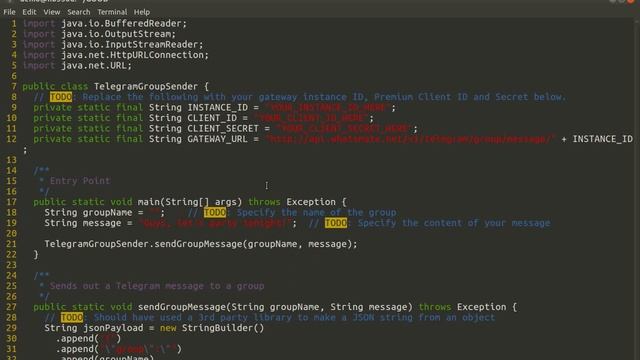Click the highlighted TODO on line 28
The width and height of the screenshot is (640, 360).
[x=72, y=318]
